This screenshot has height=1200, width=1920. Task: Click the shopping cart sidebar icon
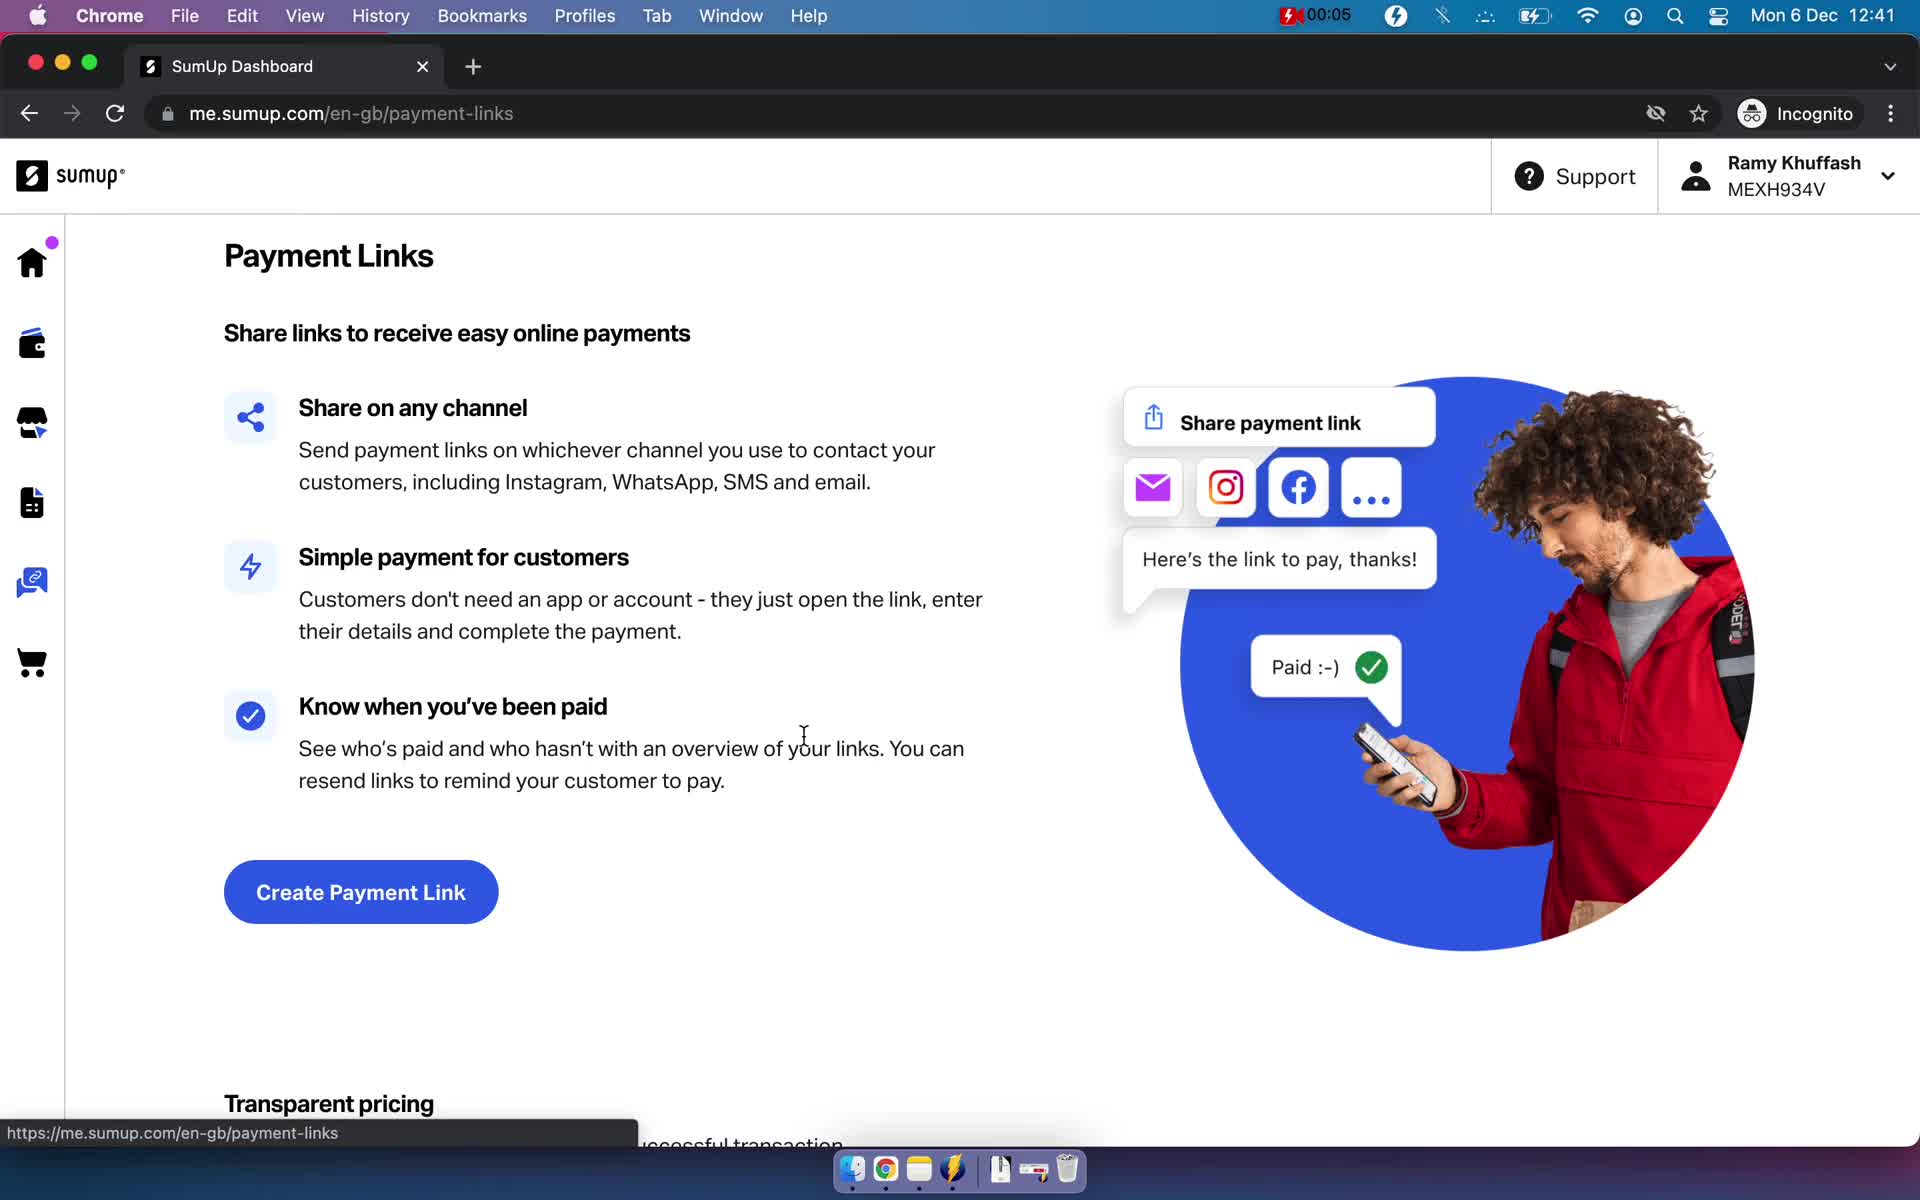[x=32, y=664]
